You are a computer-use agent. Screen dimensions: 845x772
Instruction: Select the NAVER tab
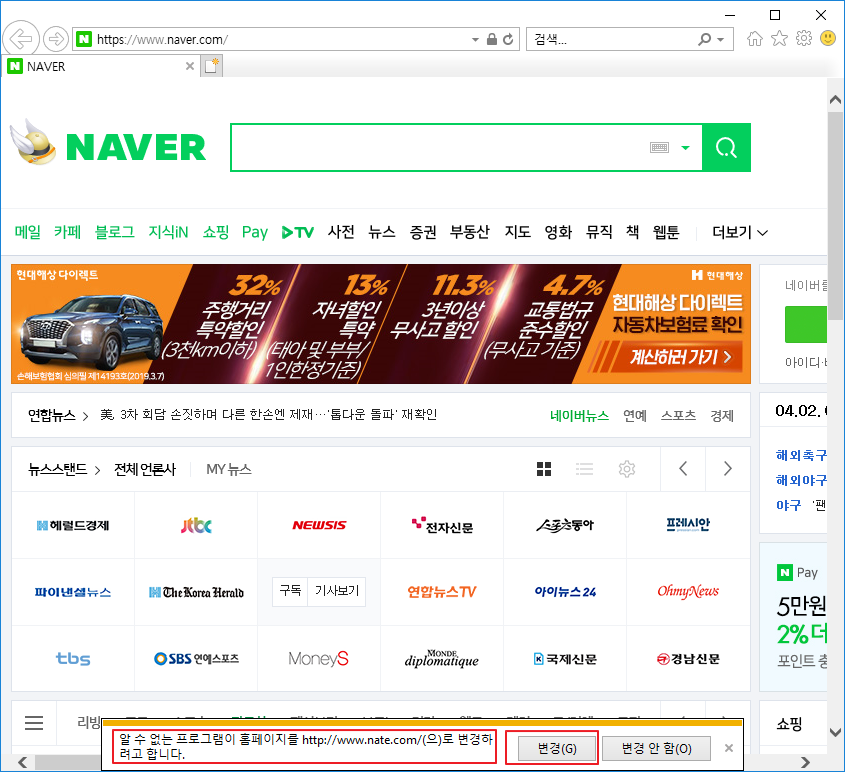point(101,66)
